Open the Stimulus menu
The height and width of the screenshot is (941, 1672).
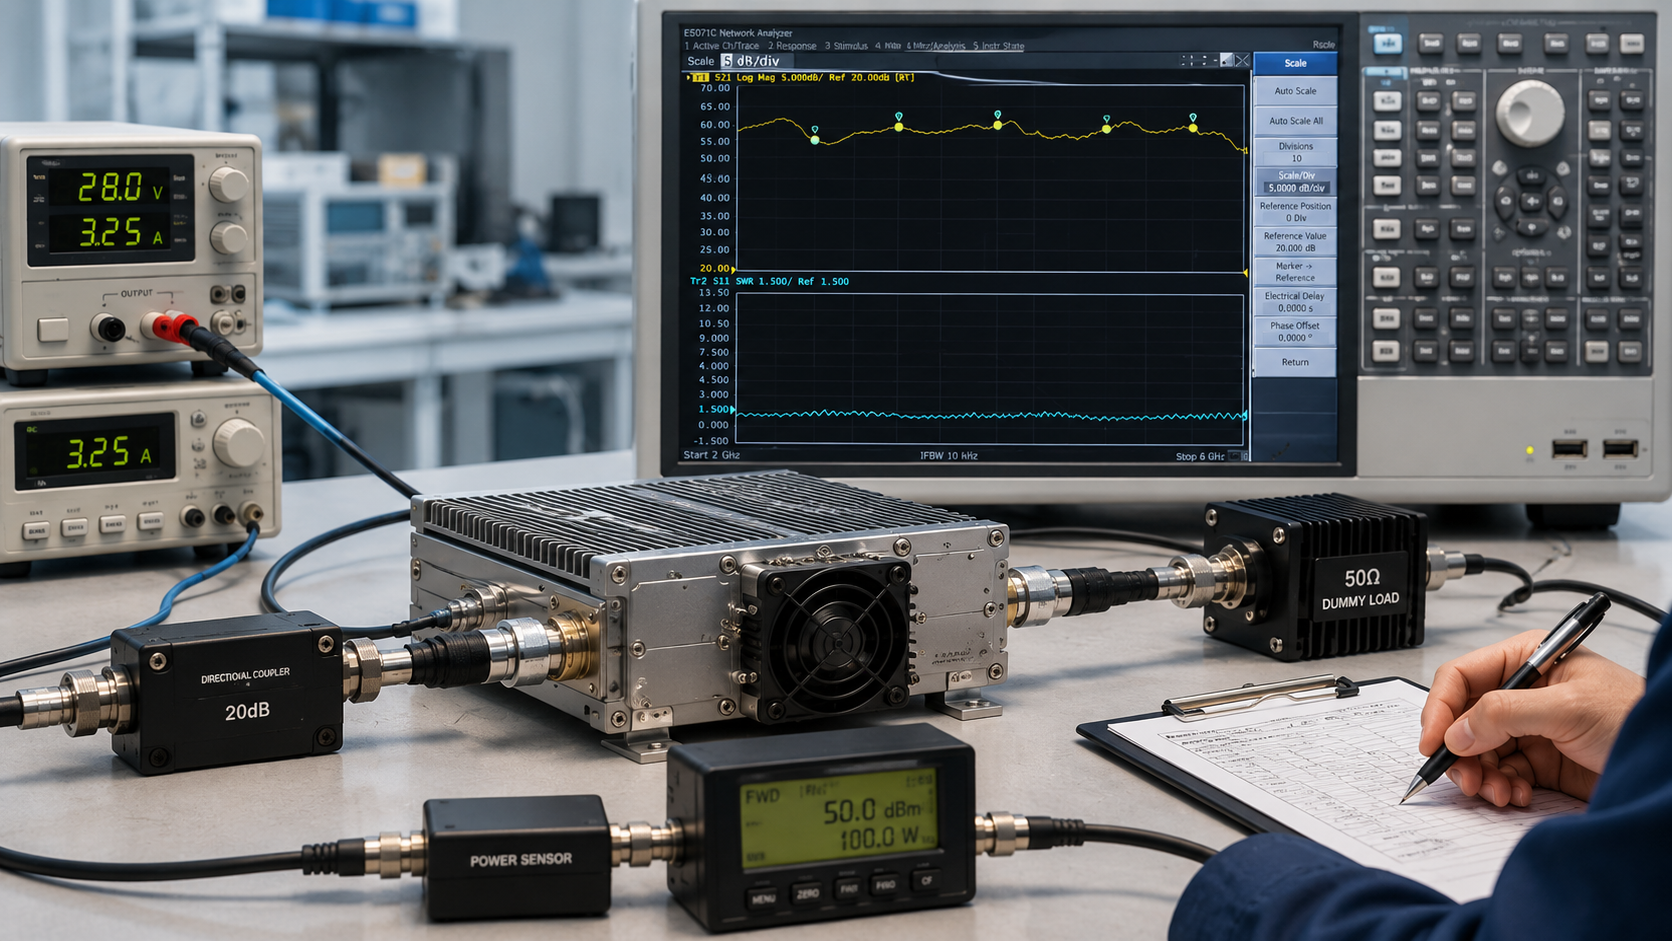coord(846,46)
